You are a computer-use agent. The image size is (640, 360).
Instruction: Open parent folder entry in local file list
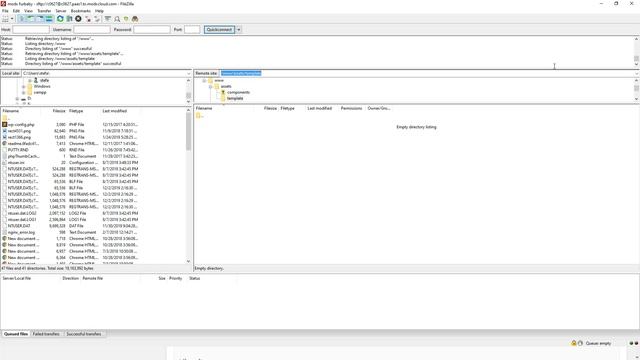point(6,118)
